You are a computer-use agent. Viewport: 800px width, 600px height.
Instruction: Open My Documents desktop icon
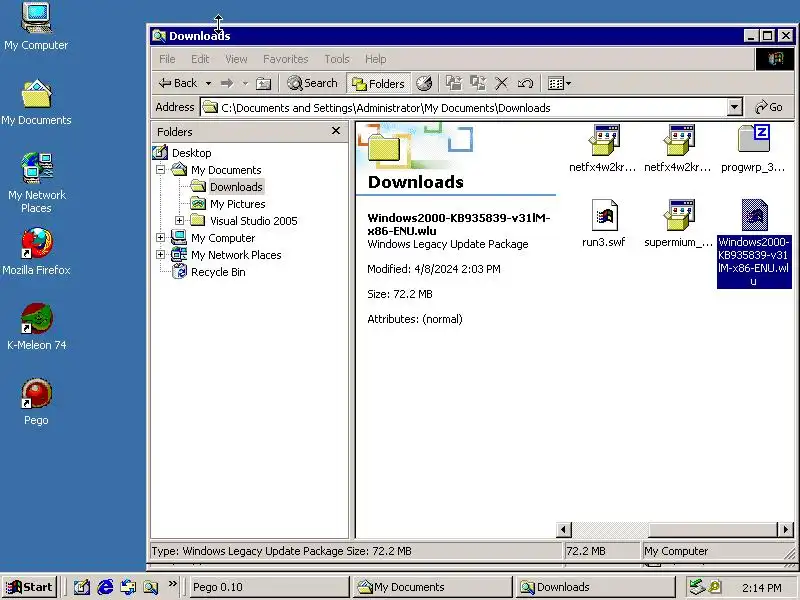36,102
